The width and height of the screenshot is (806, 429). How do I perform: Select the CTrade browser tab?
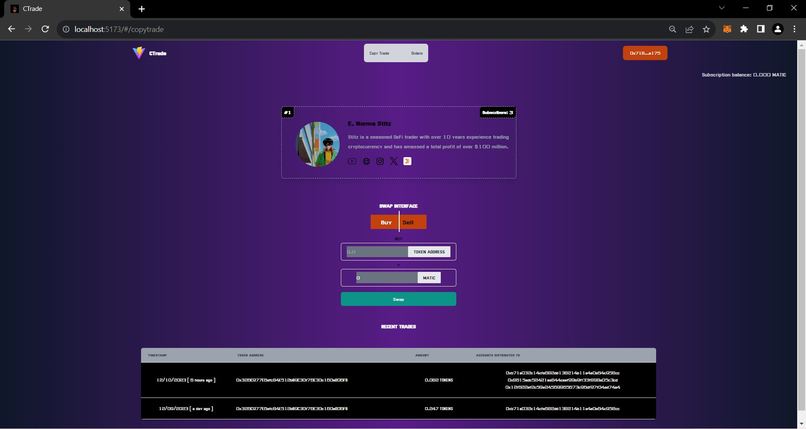[x=67, y=9]
